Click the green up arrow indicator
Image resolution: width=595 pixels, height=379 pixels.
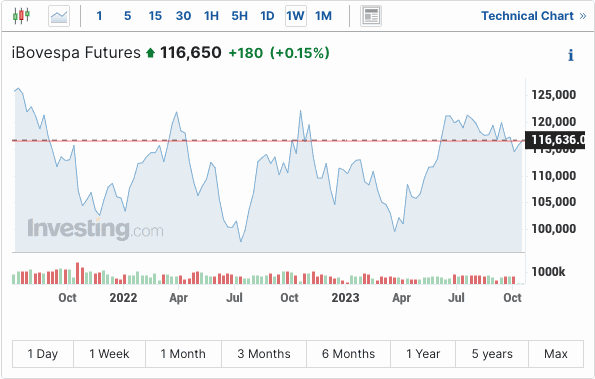pyautogui.click(x=150, y=53)
